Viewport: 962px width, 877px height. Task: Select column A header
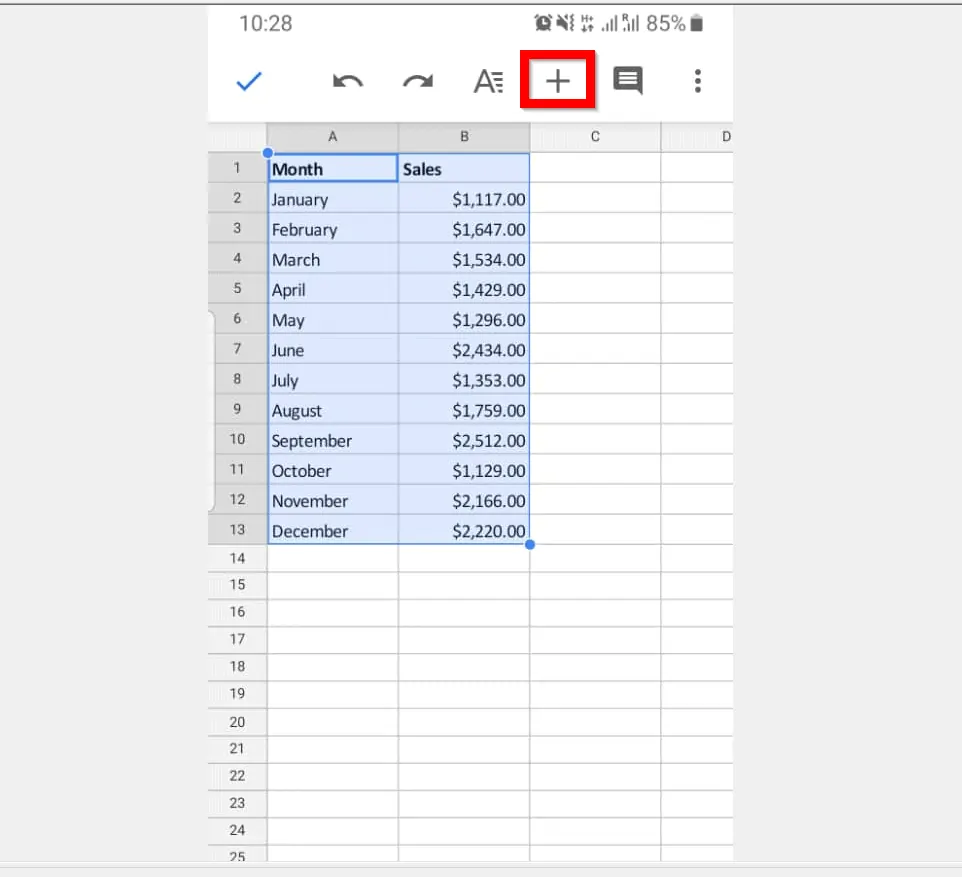click(333, 136)
